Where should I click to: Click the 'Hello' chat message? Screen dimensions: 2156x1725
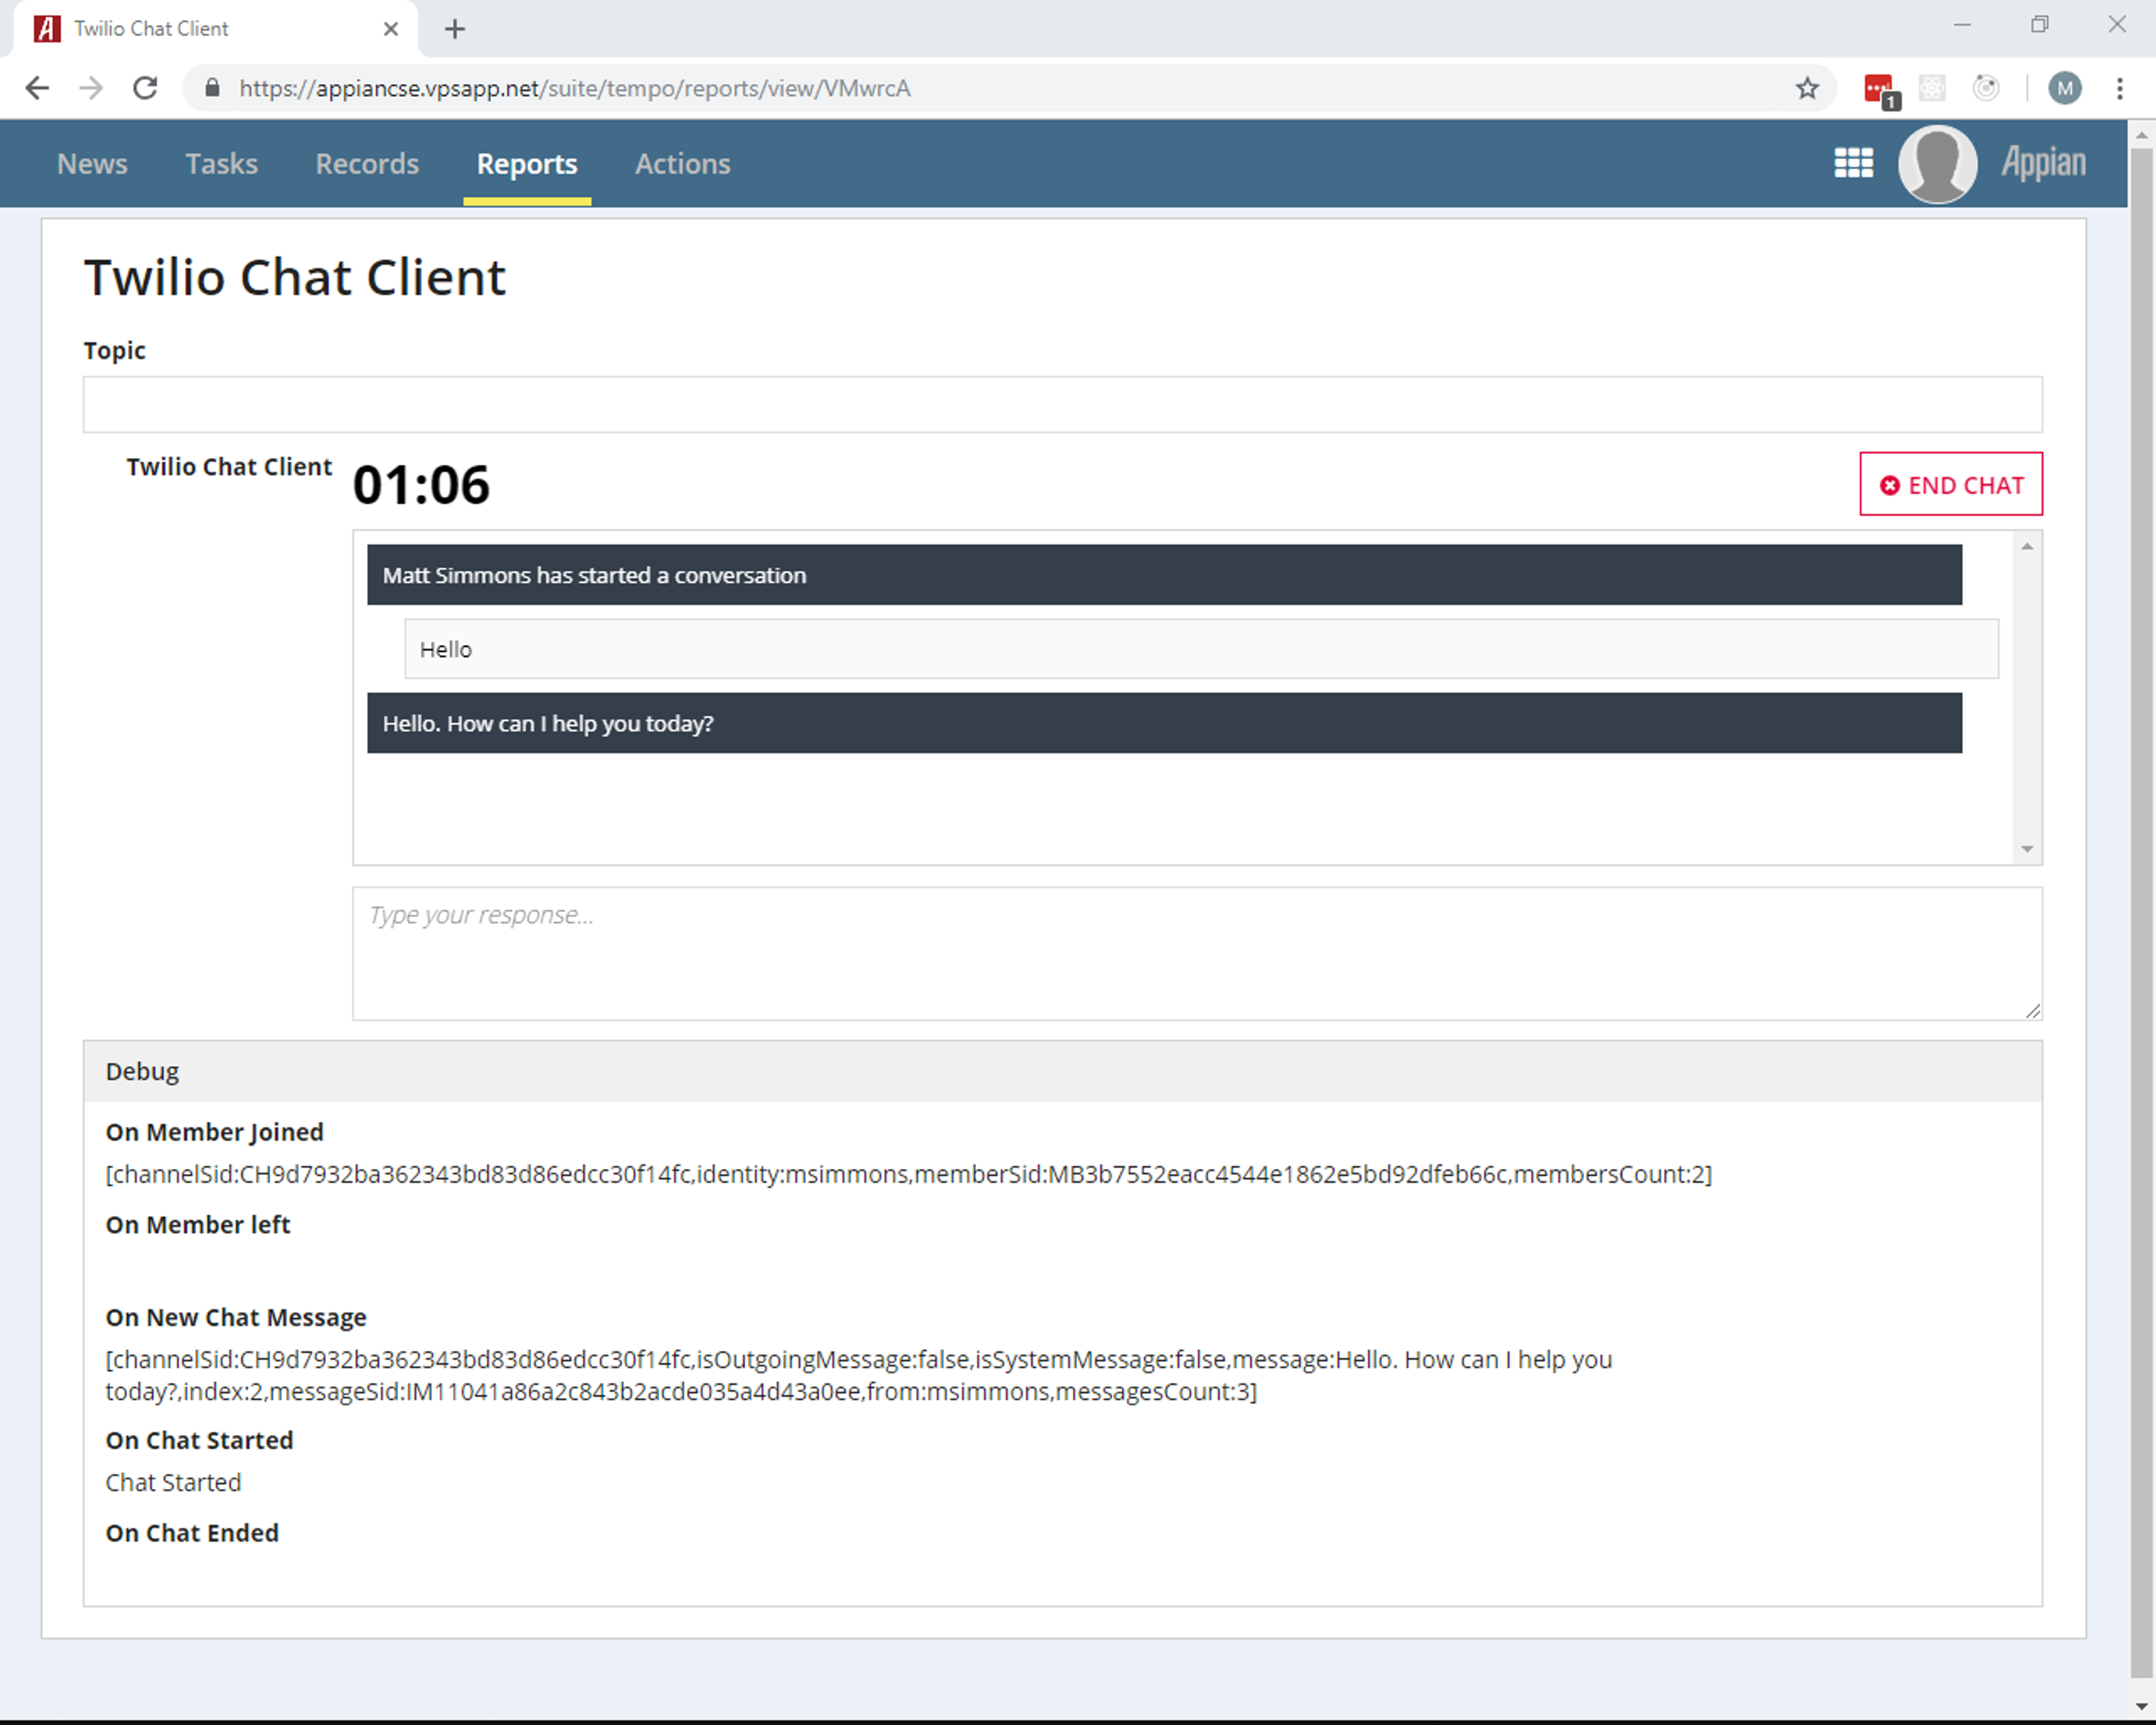pos(1201,649)
